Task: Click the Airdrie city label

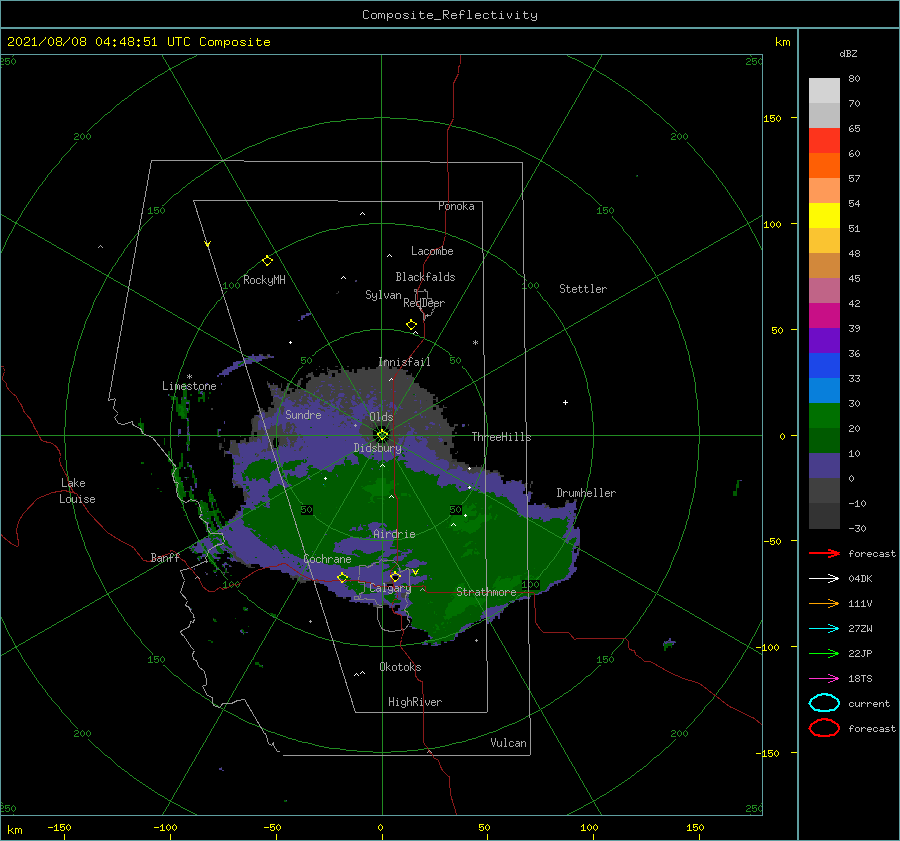Action: (394, 534)
